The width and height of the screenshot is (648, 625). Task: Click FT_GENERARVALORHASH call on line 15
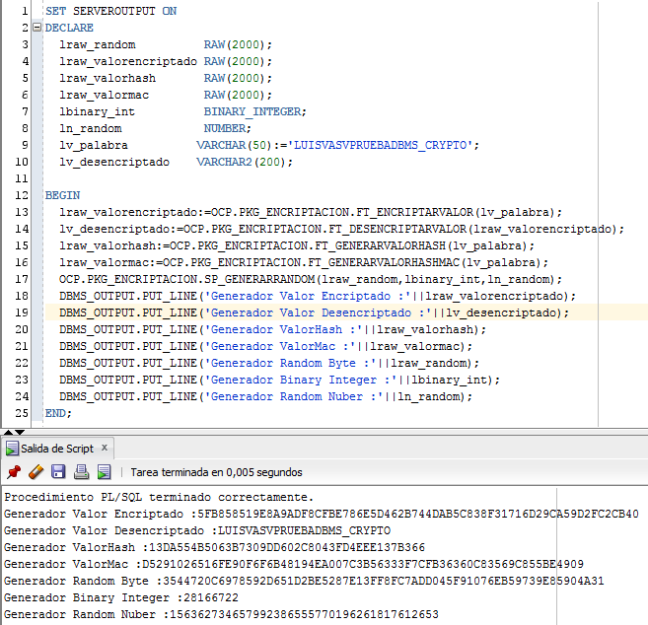[x=380, y=246]
